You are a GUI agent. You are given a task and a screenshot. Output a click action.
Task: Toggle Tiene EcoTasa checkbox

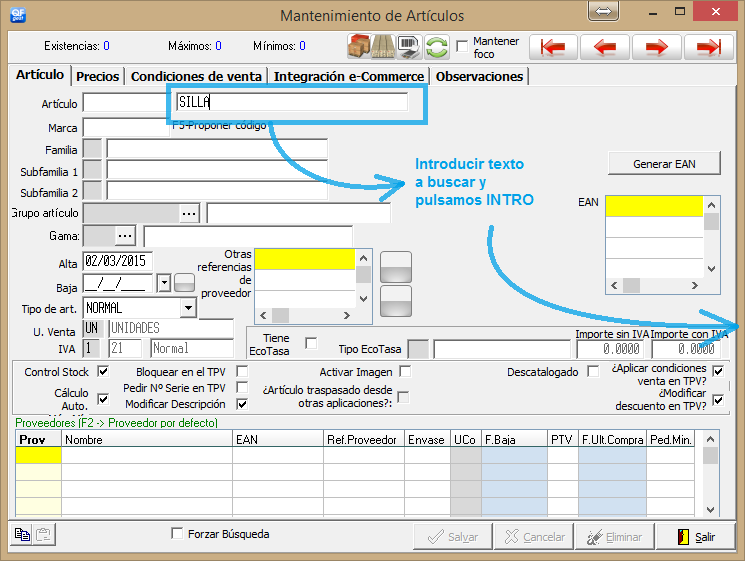coord(311,342)
